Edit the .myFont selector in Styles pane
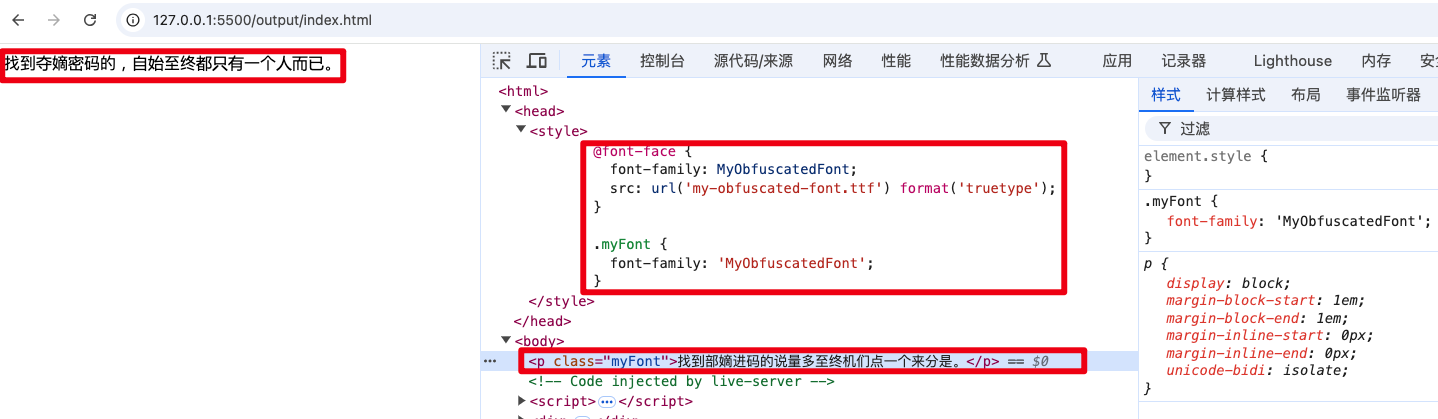Viewport: 1438px width, 419px height. (1172, 201)
